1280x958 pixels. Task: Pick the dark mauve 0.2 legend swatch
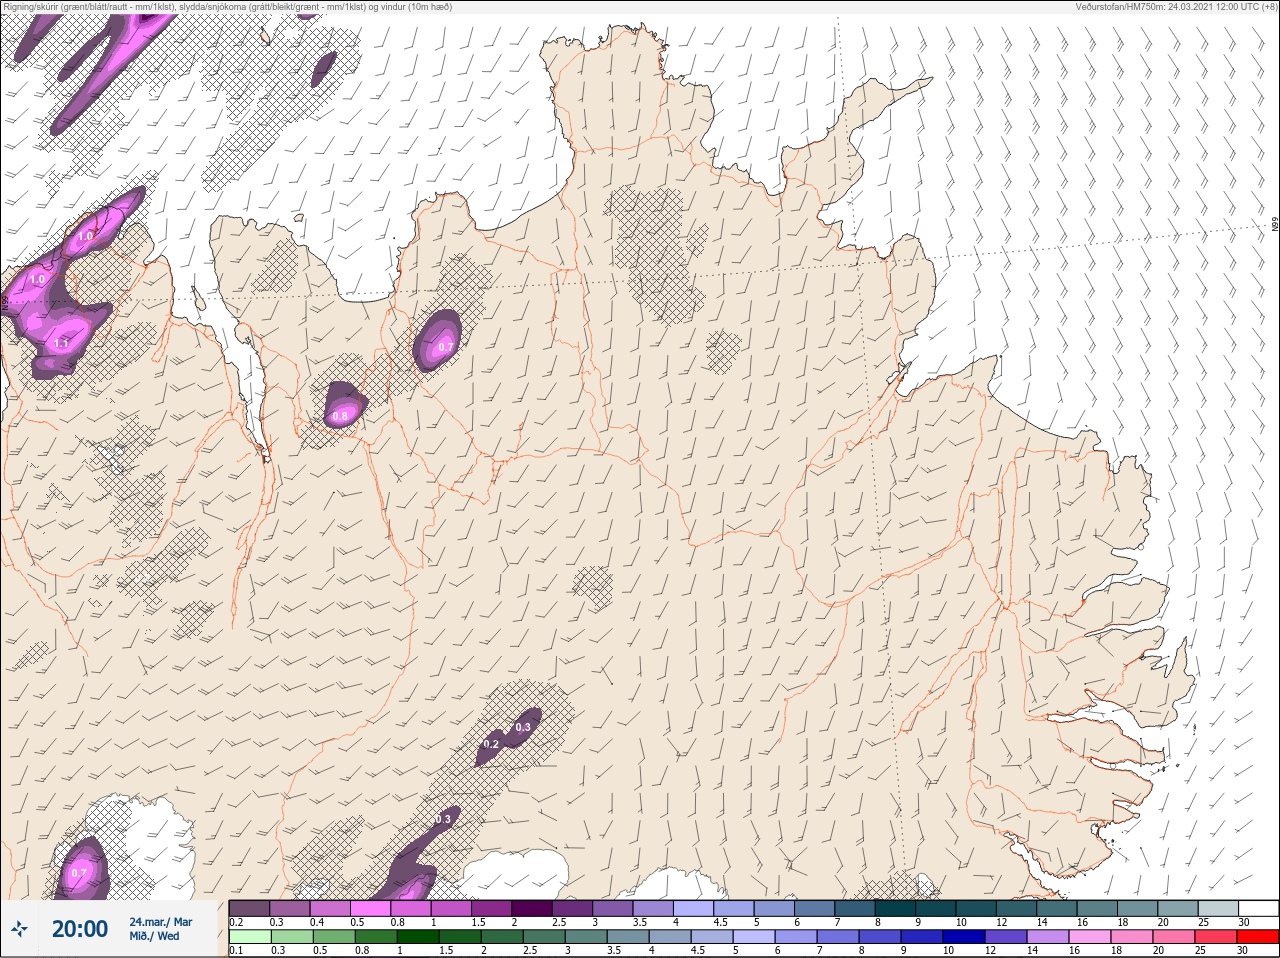click(249, 908)
